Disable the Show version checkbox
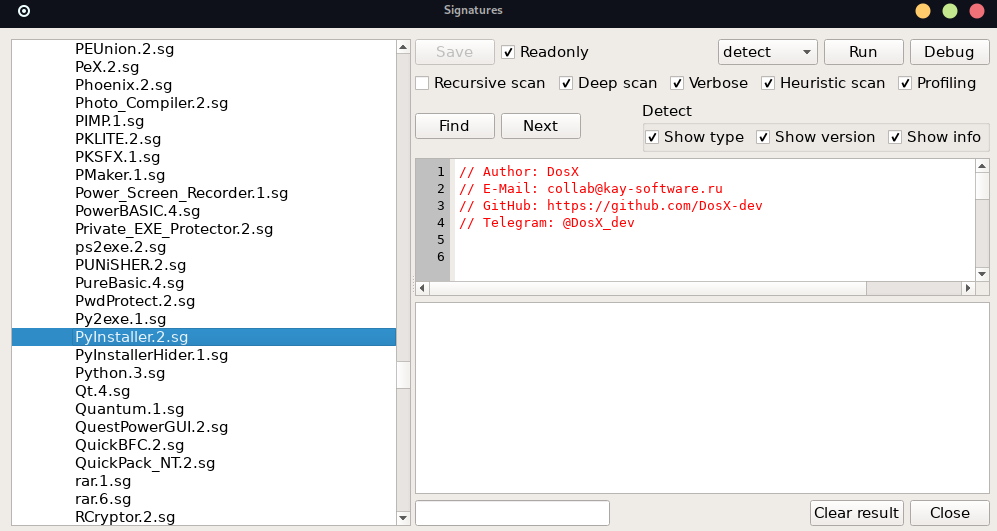 [763, 137]
